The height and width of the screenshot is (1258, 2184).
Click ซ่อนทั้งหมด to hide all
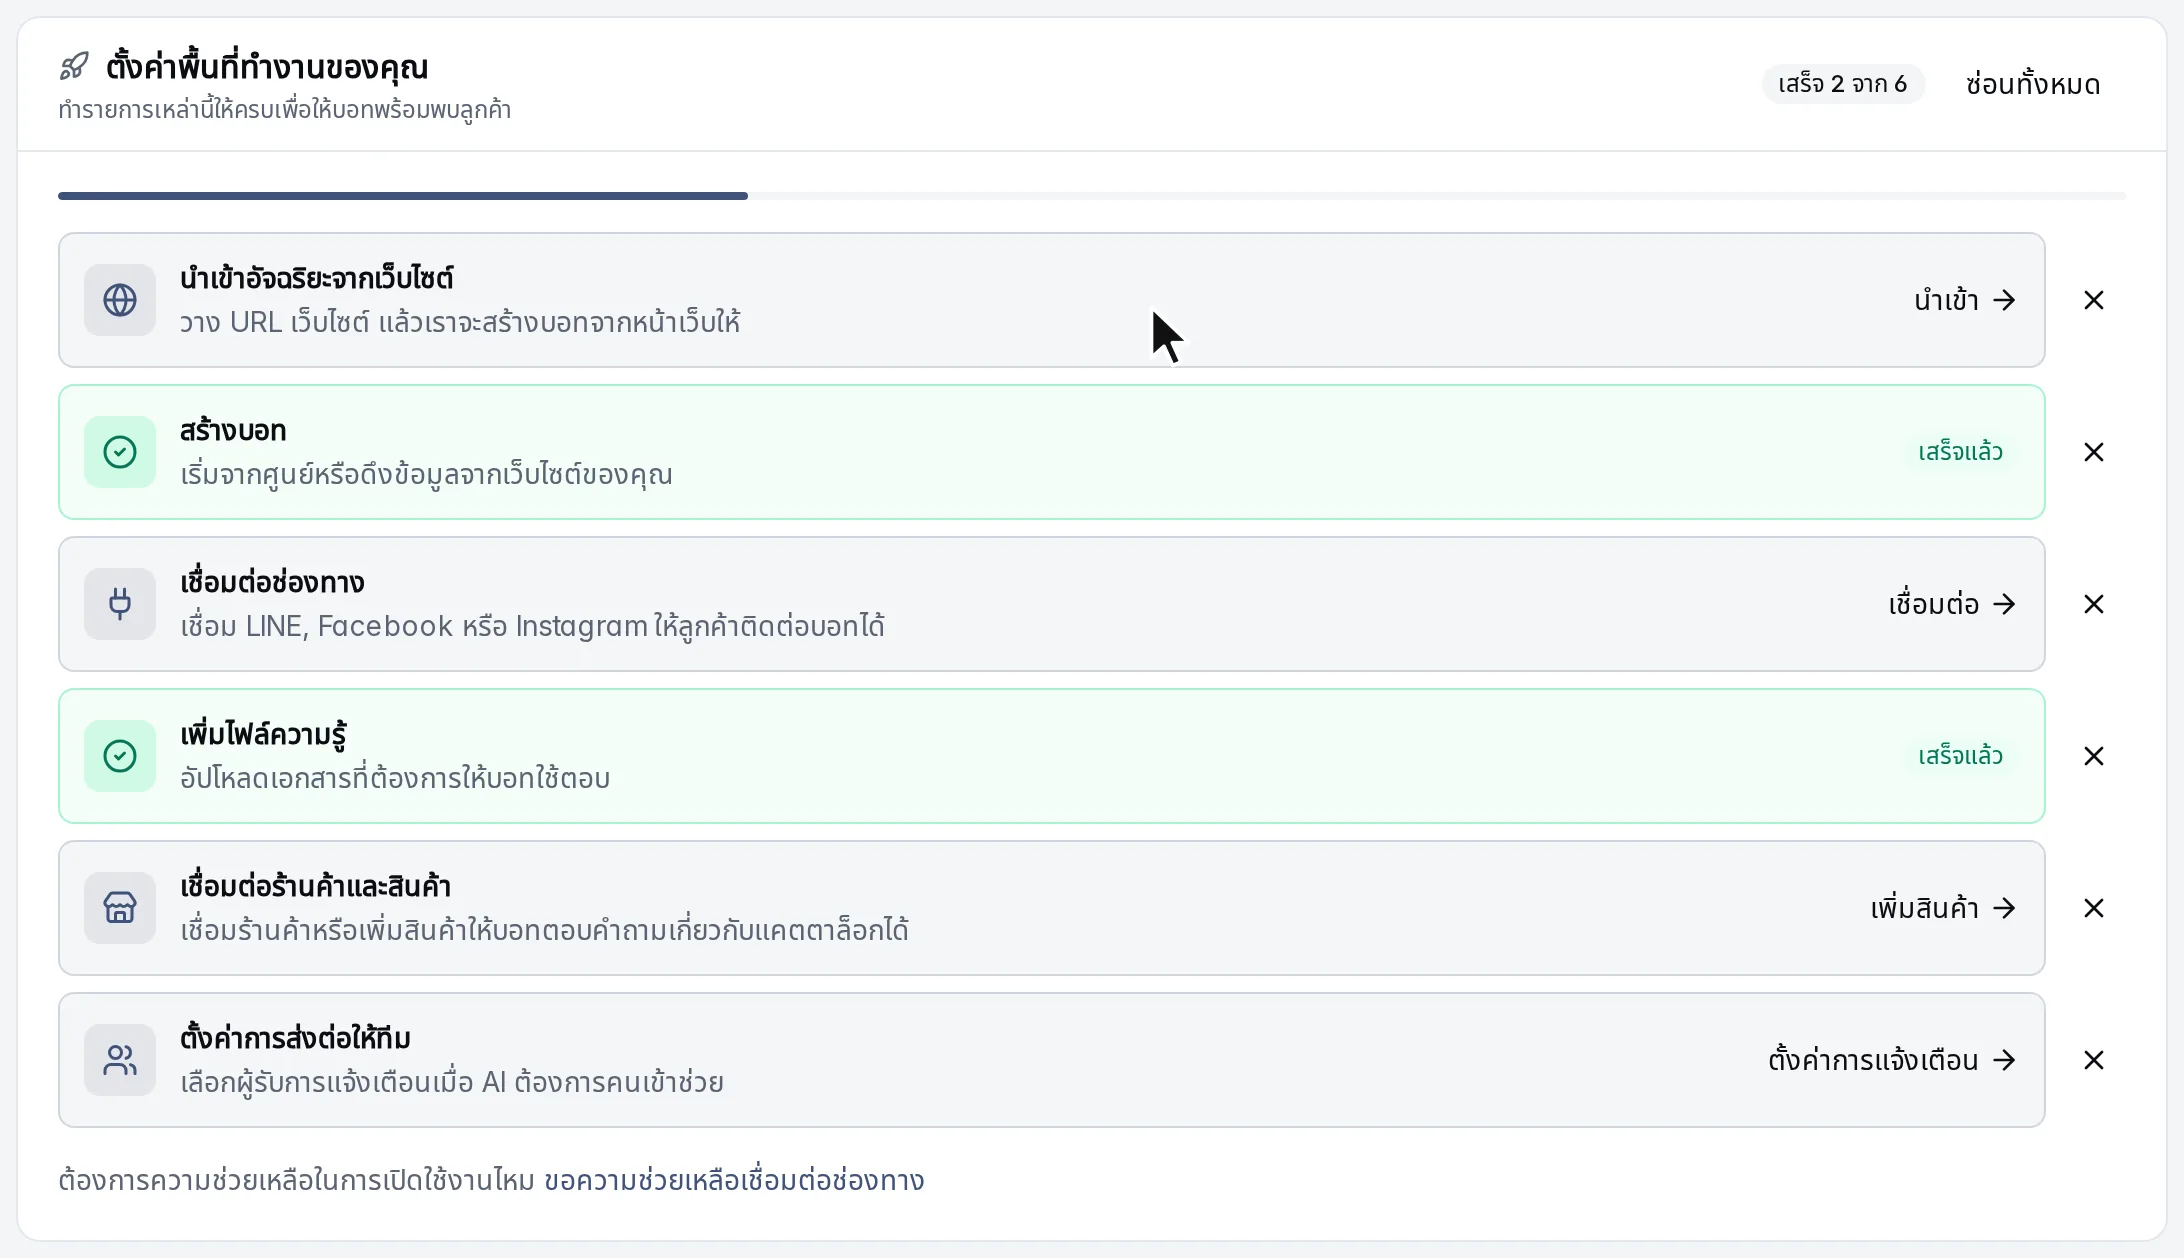[2033, 84]
